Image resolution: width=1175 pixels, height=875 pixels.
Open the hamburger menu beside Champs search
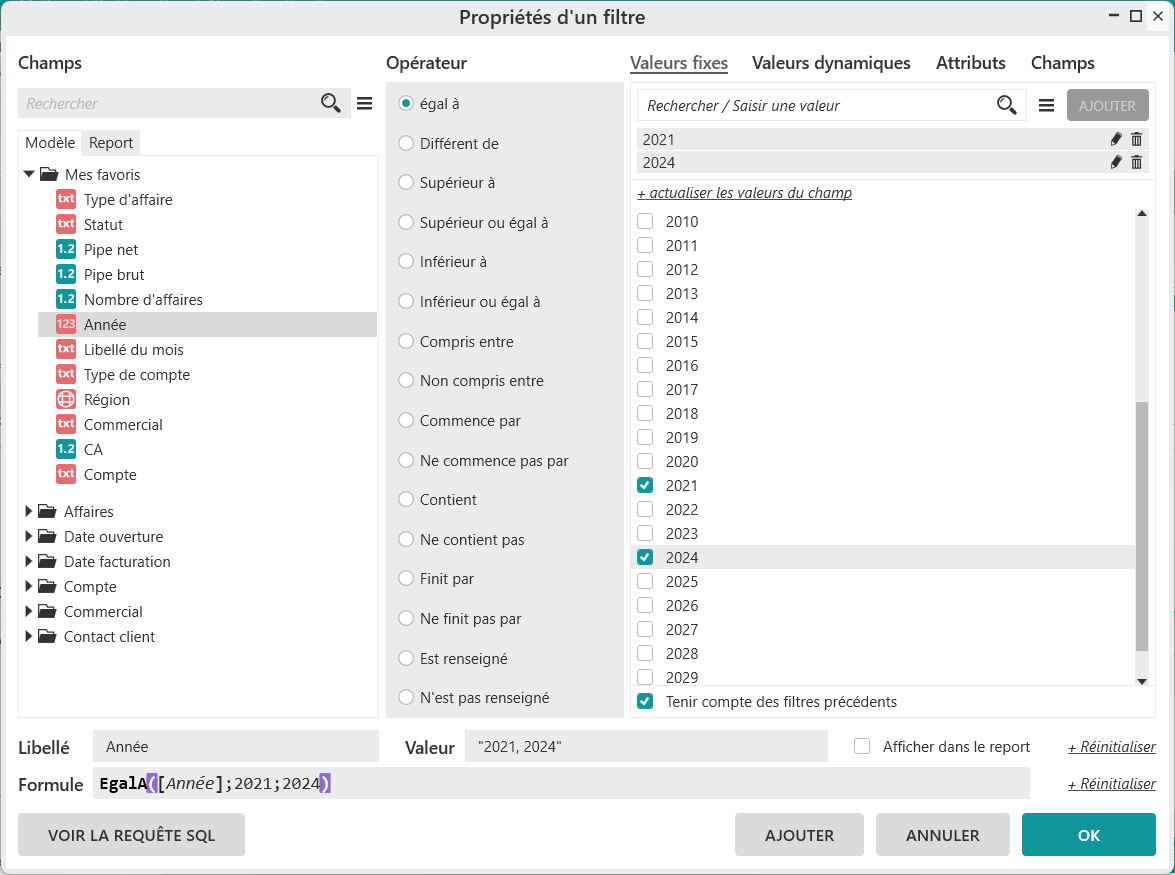click(x=364, y=103)
